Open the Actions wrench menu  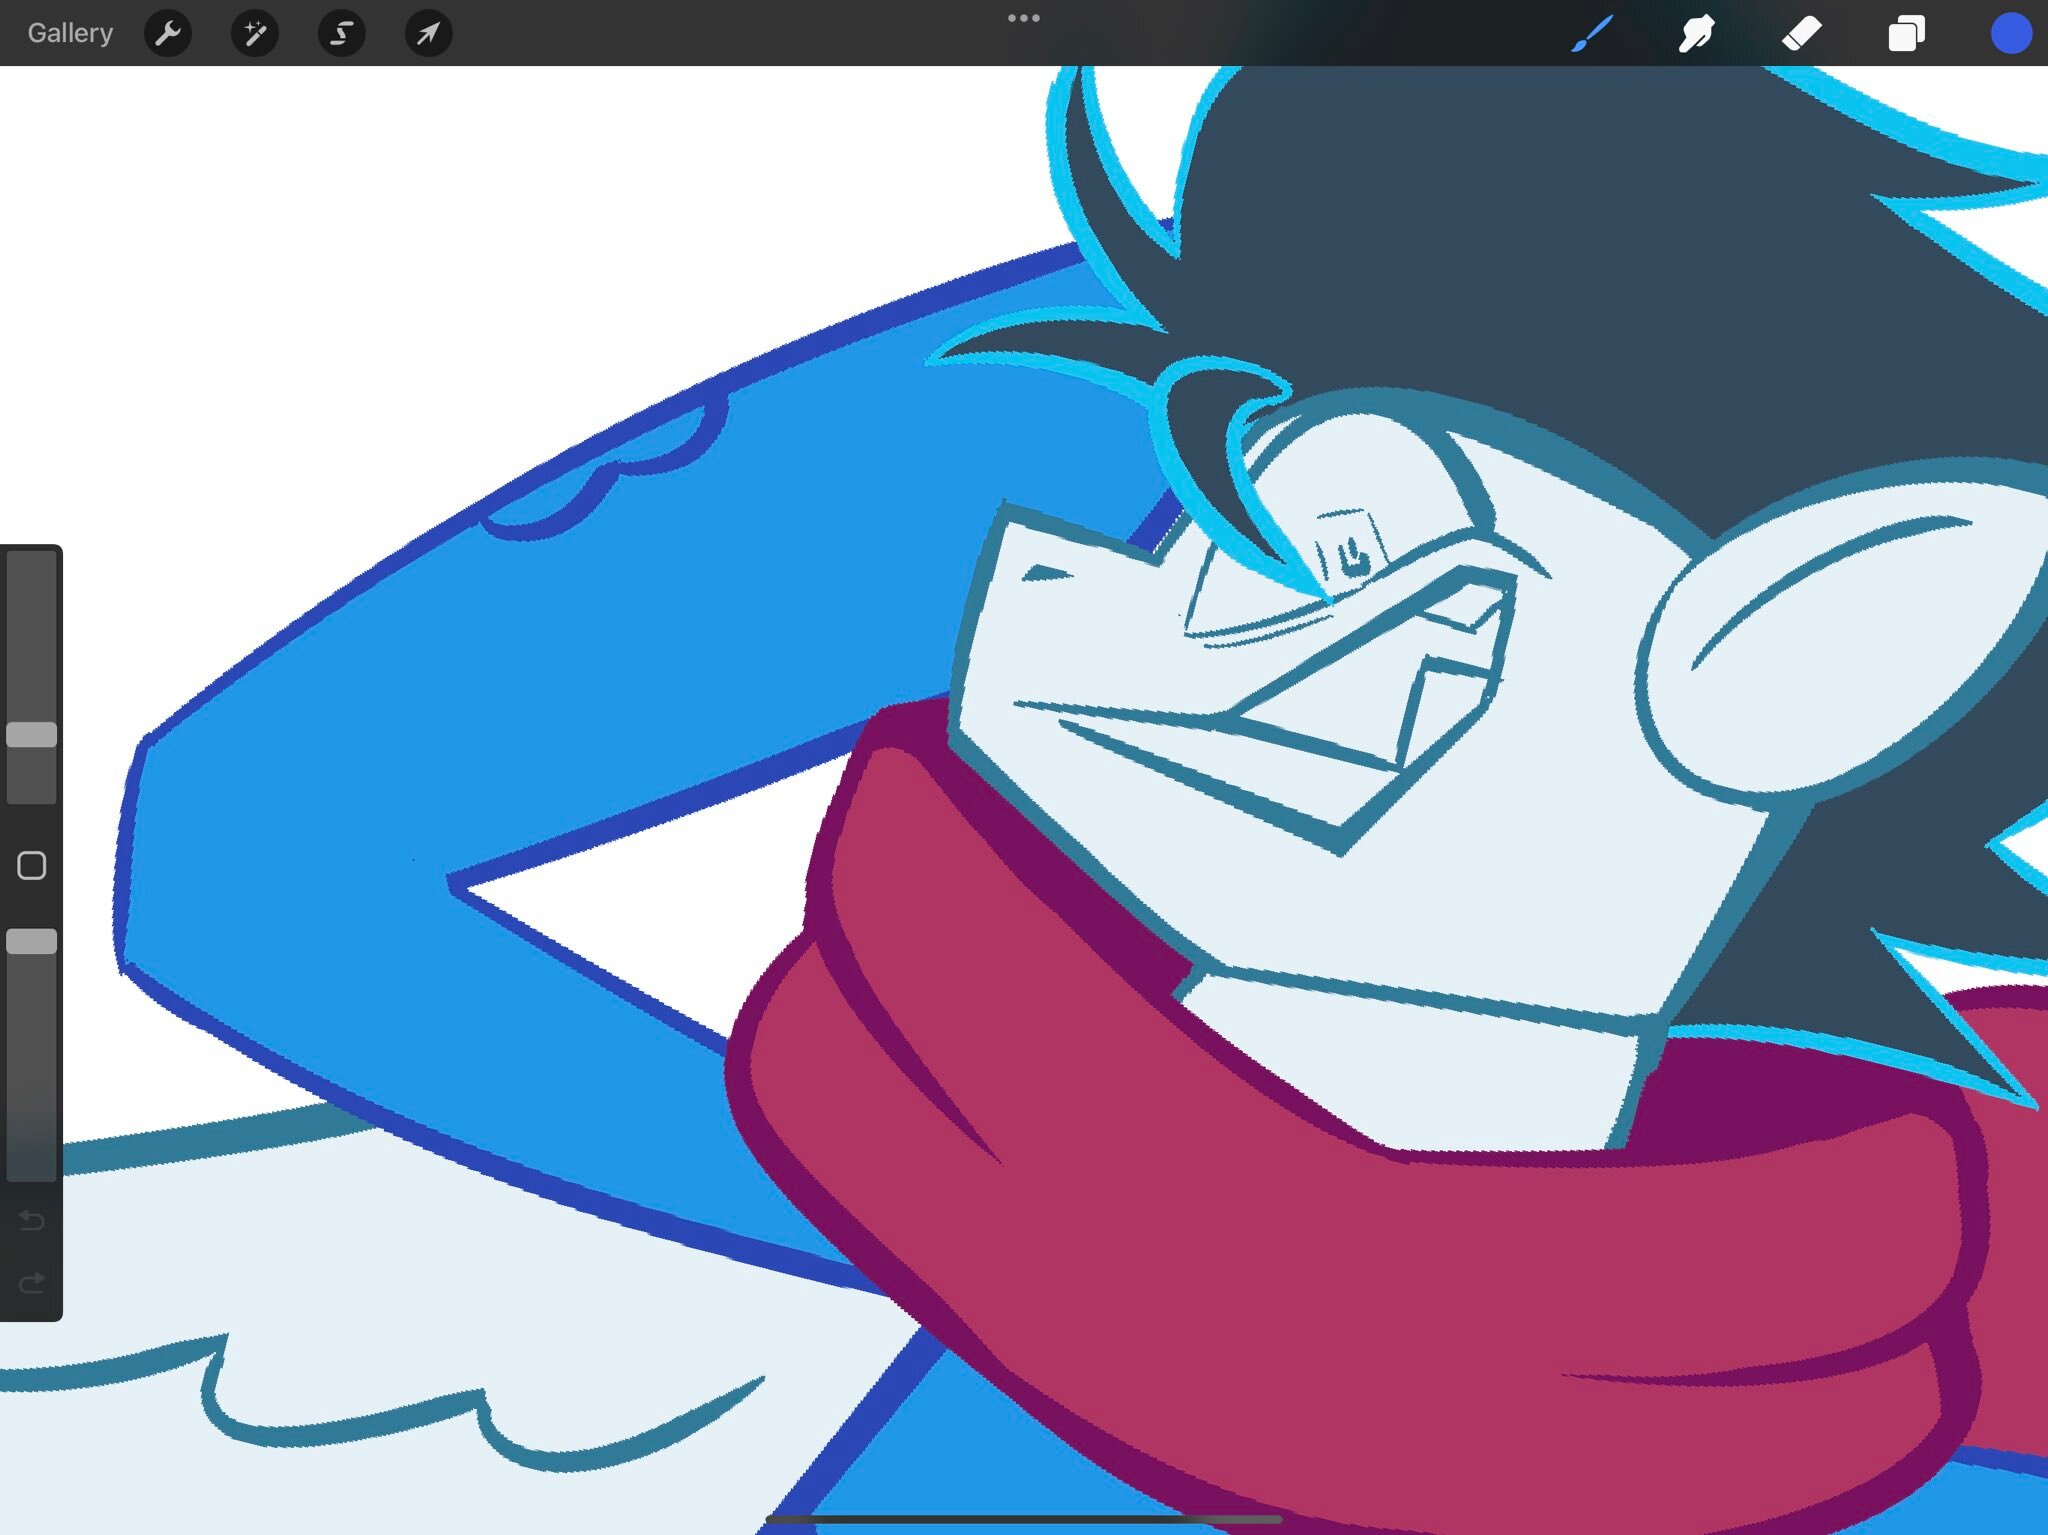click(168, 33)
